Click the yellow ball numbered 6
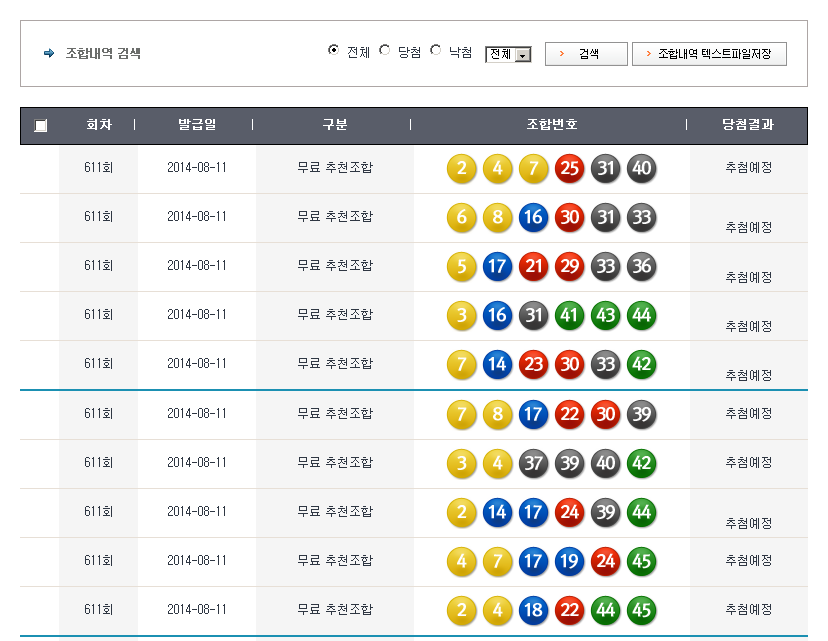The width and height of the screenshot is (828, 641). 461,217
